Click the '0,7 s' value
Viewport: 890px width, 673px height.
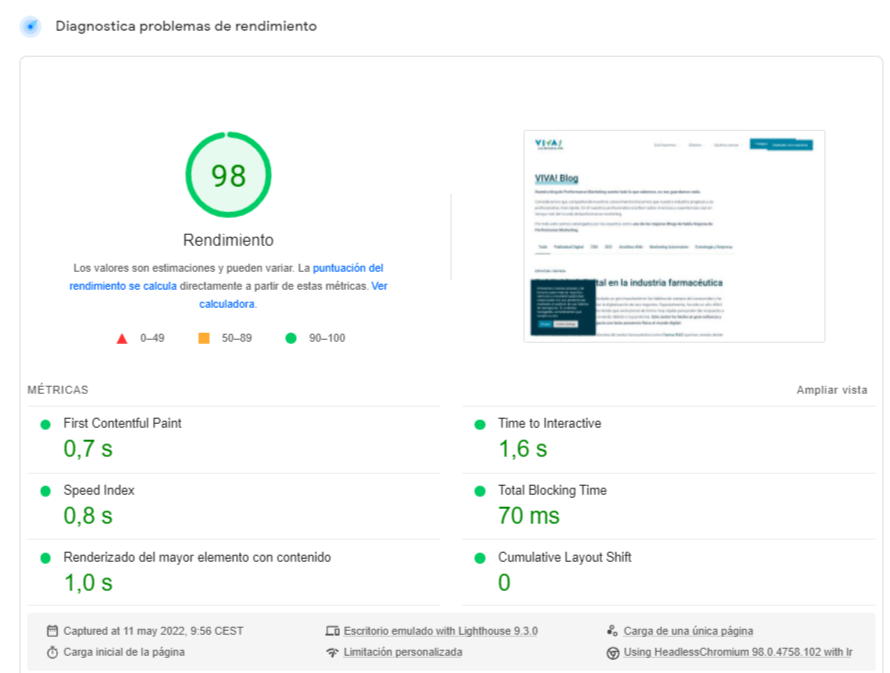[x=88, y=449]
